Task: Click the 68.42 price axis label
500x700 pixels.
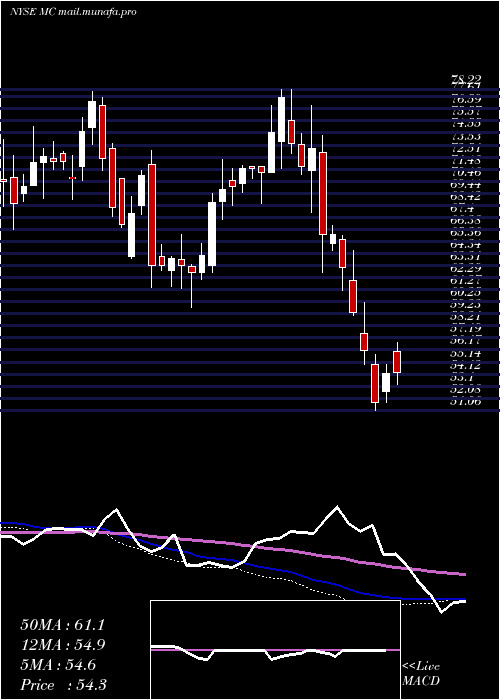Action: (466, 196)
